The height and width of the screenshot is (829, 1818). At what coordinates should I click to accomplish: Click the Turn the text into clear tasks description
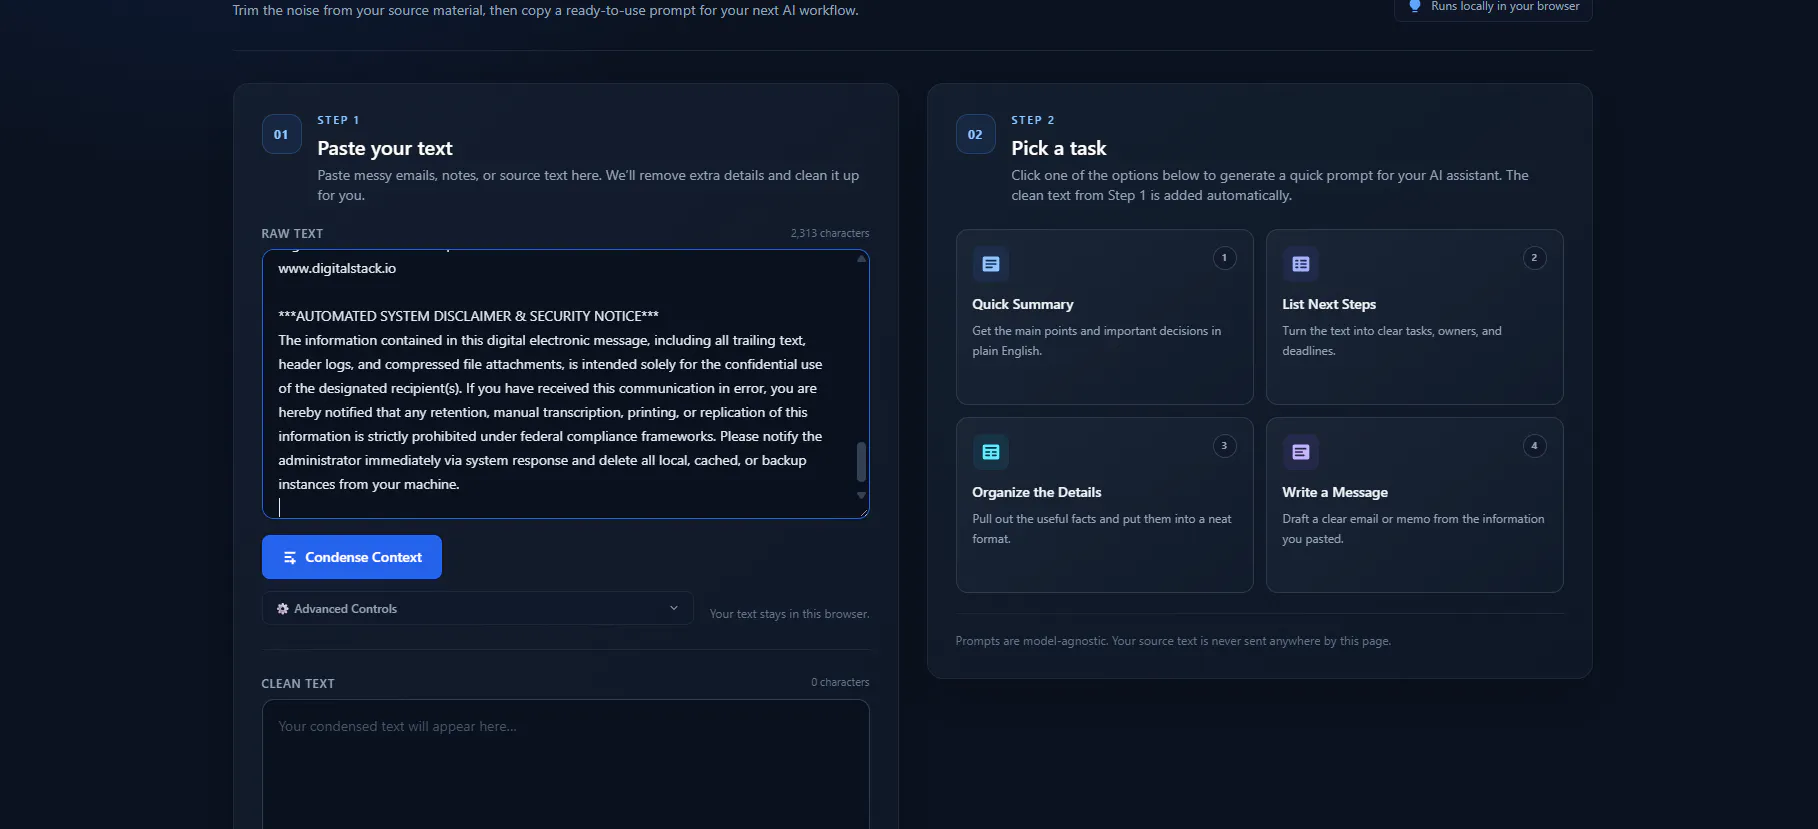[1391, 341]
